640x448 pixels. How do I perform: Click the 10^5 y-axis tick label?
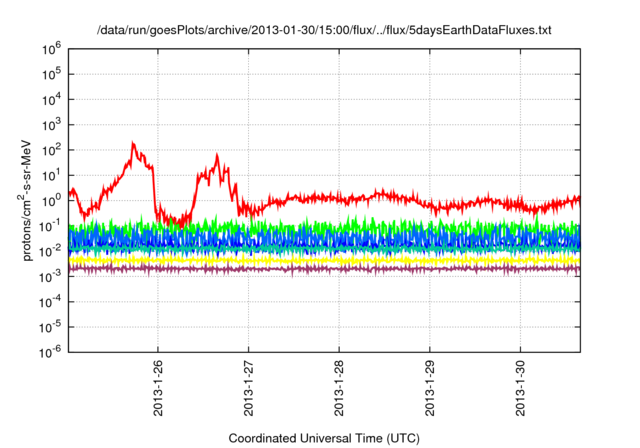click(51, 75)
